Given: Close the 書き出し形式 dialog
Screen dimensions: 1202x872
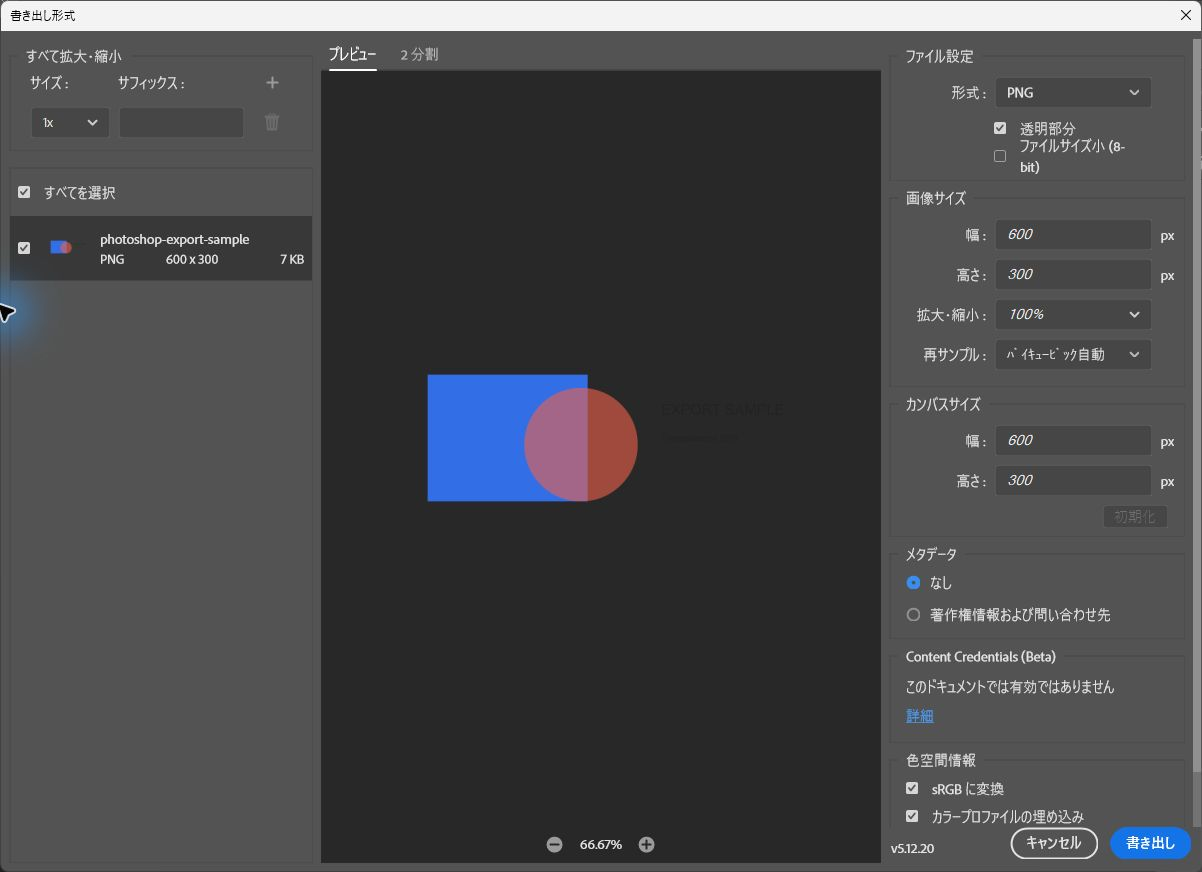Looking at the screenshot, I should pyautogui.click(x=1185, y=15).
